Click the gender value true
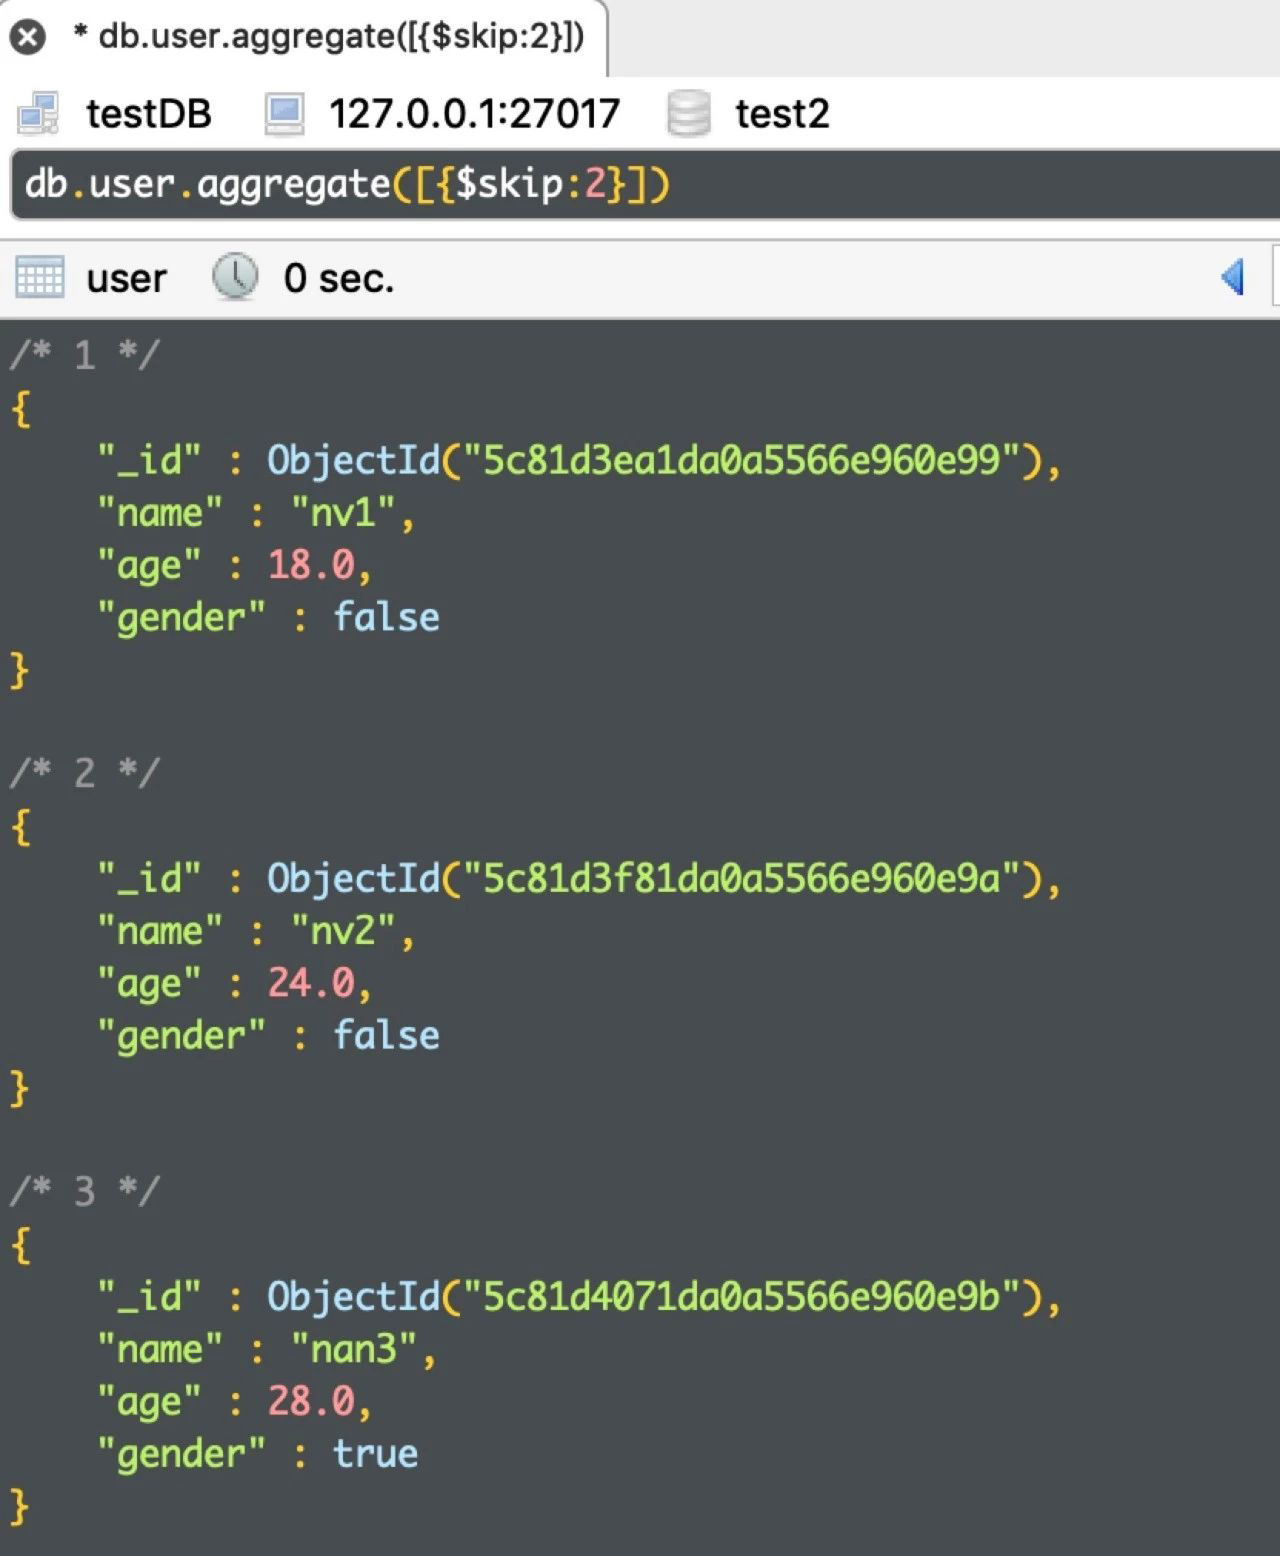This screenshot has height=1556, width=1280. click(376, 1453)
